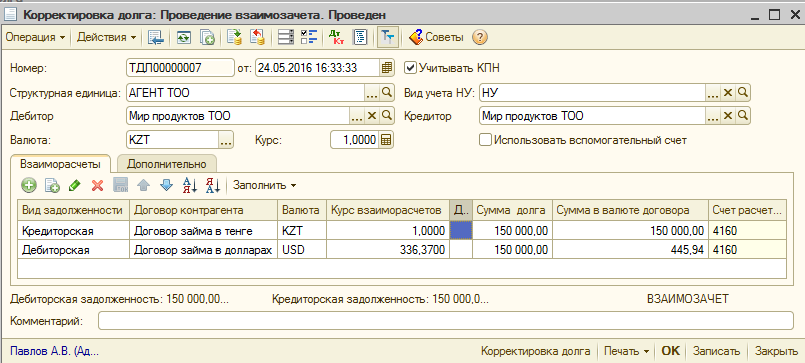
Task: Open the magnifier for Вид учета НУ
Action: [x=742, y=93]
